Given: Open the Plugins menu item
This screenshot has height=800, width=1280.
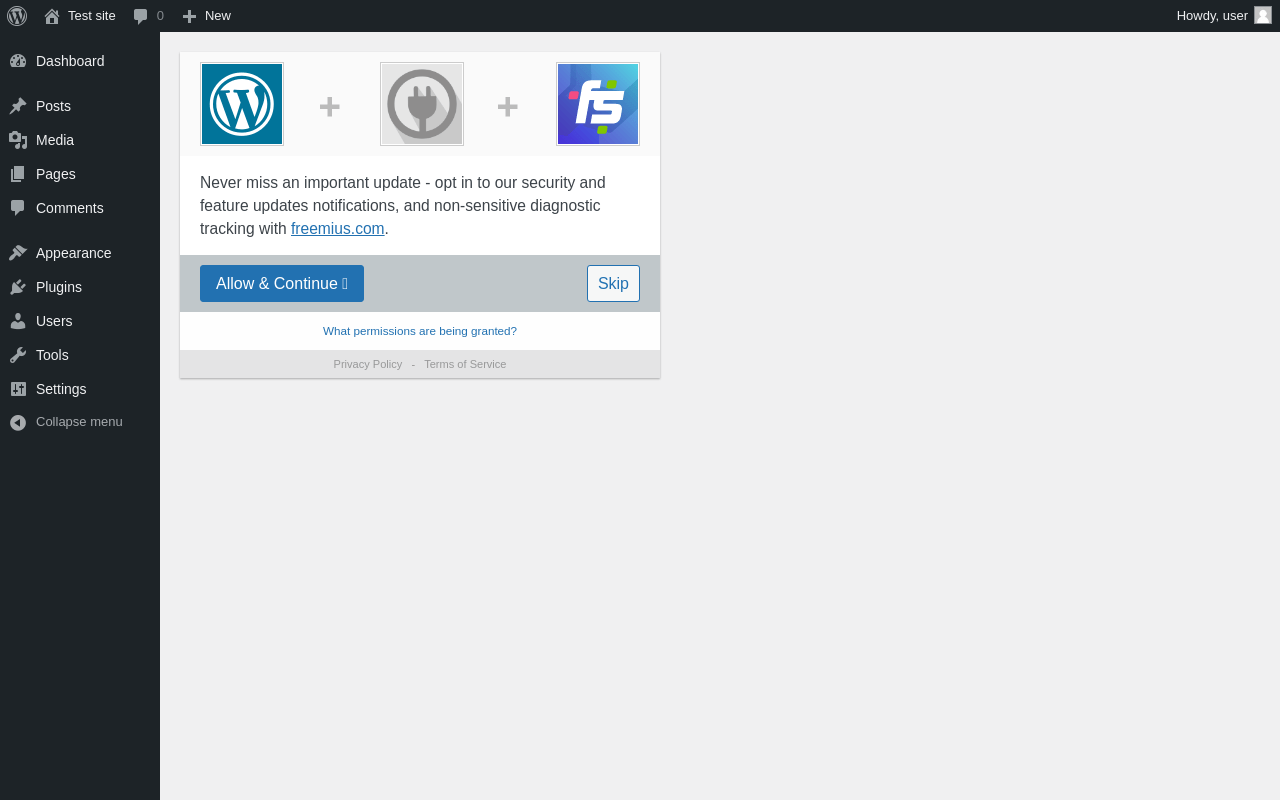Looking at the screenshot, I should (80, 287).
